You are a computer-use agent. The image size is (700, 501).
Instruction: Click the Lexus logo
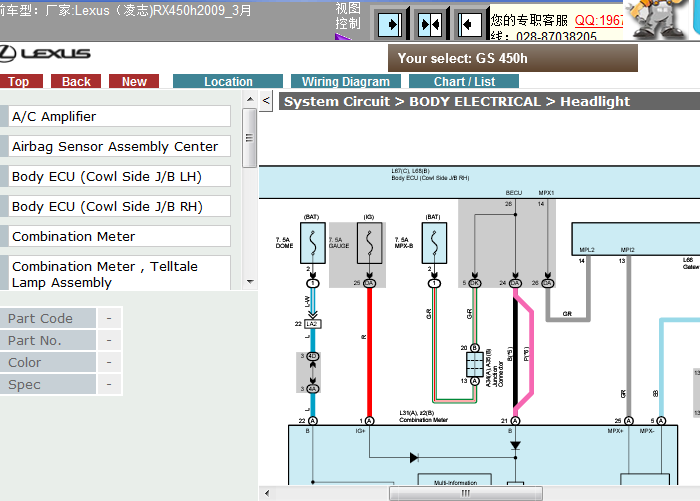pos(45,54)
